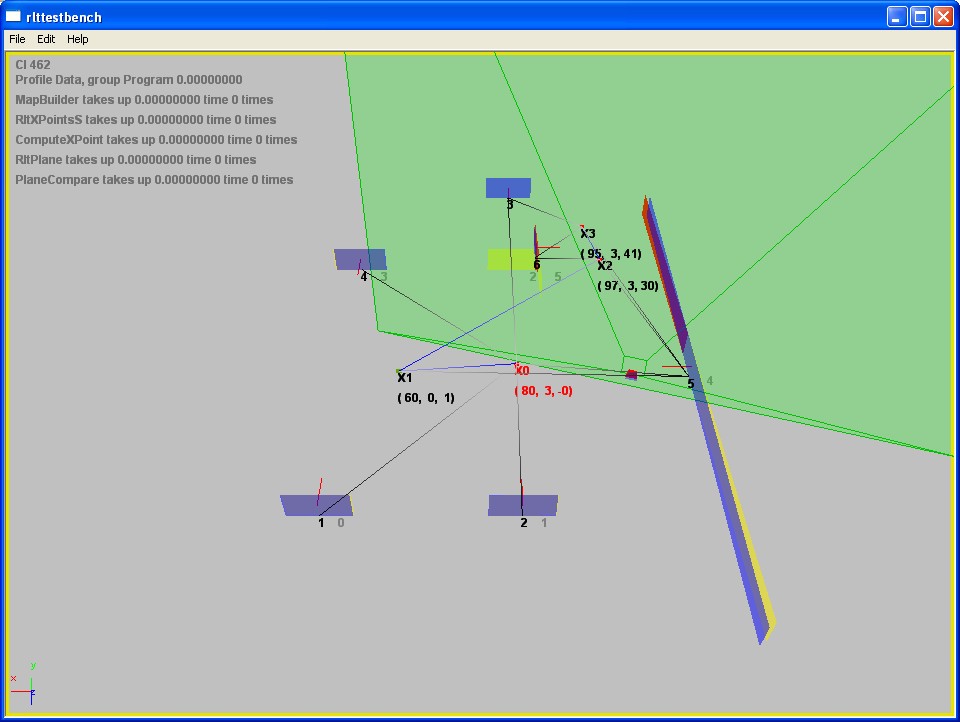
Task: Click the X3 point label
Action: tap(588, 234)
